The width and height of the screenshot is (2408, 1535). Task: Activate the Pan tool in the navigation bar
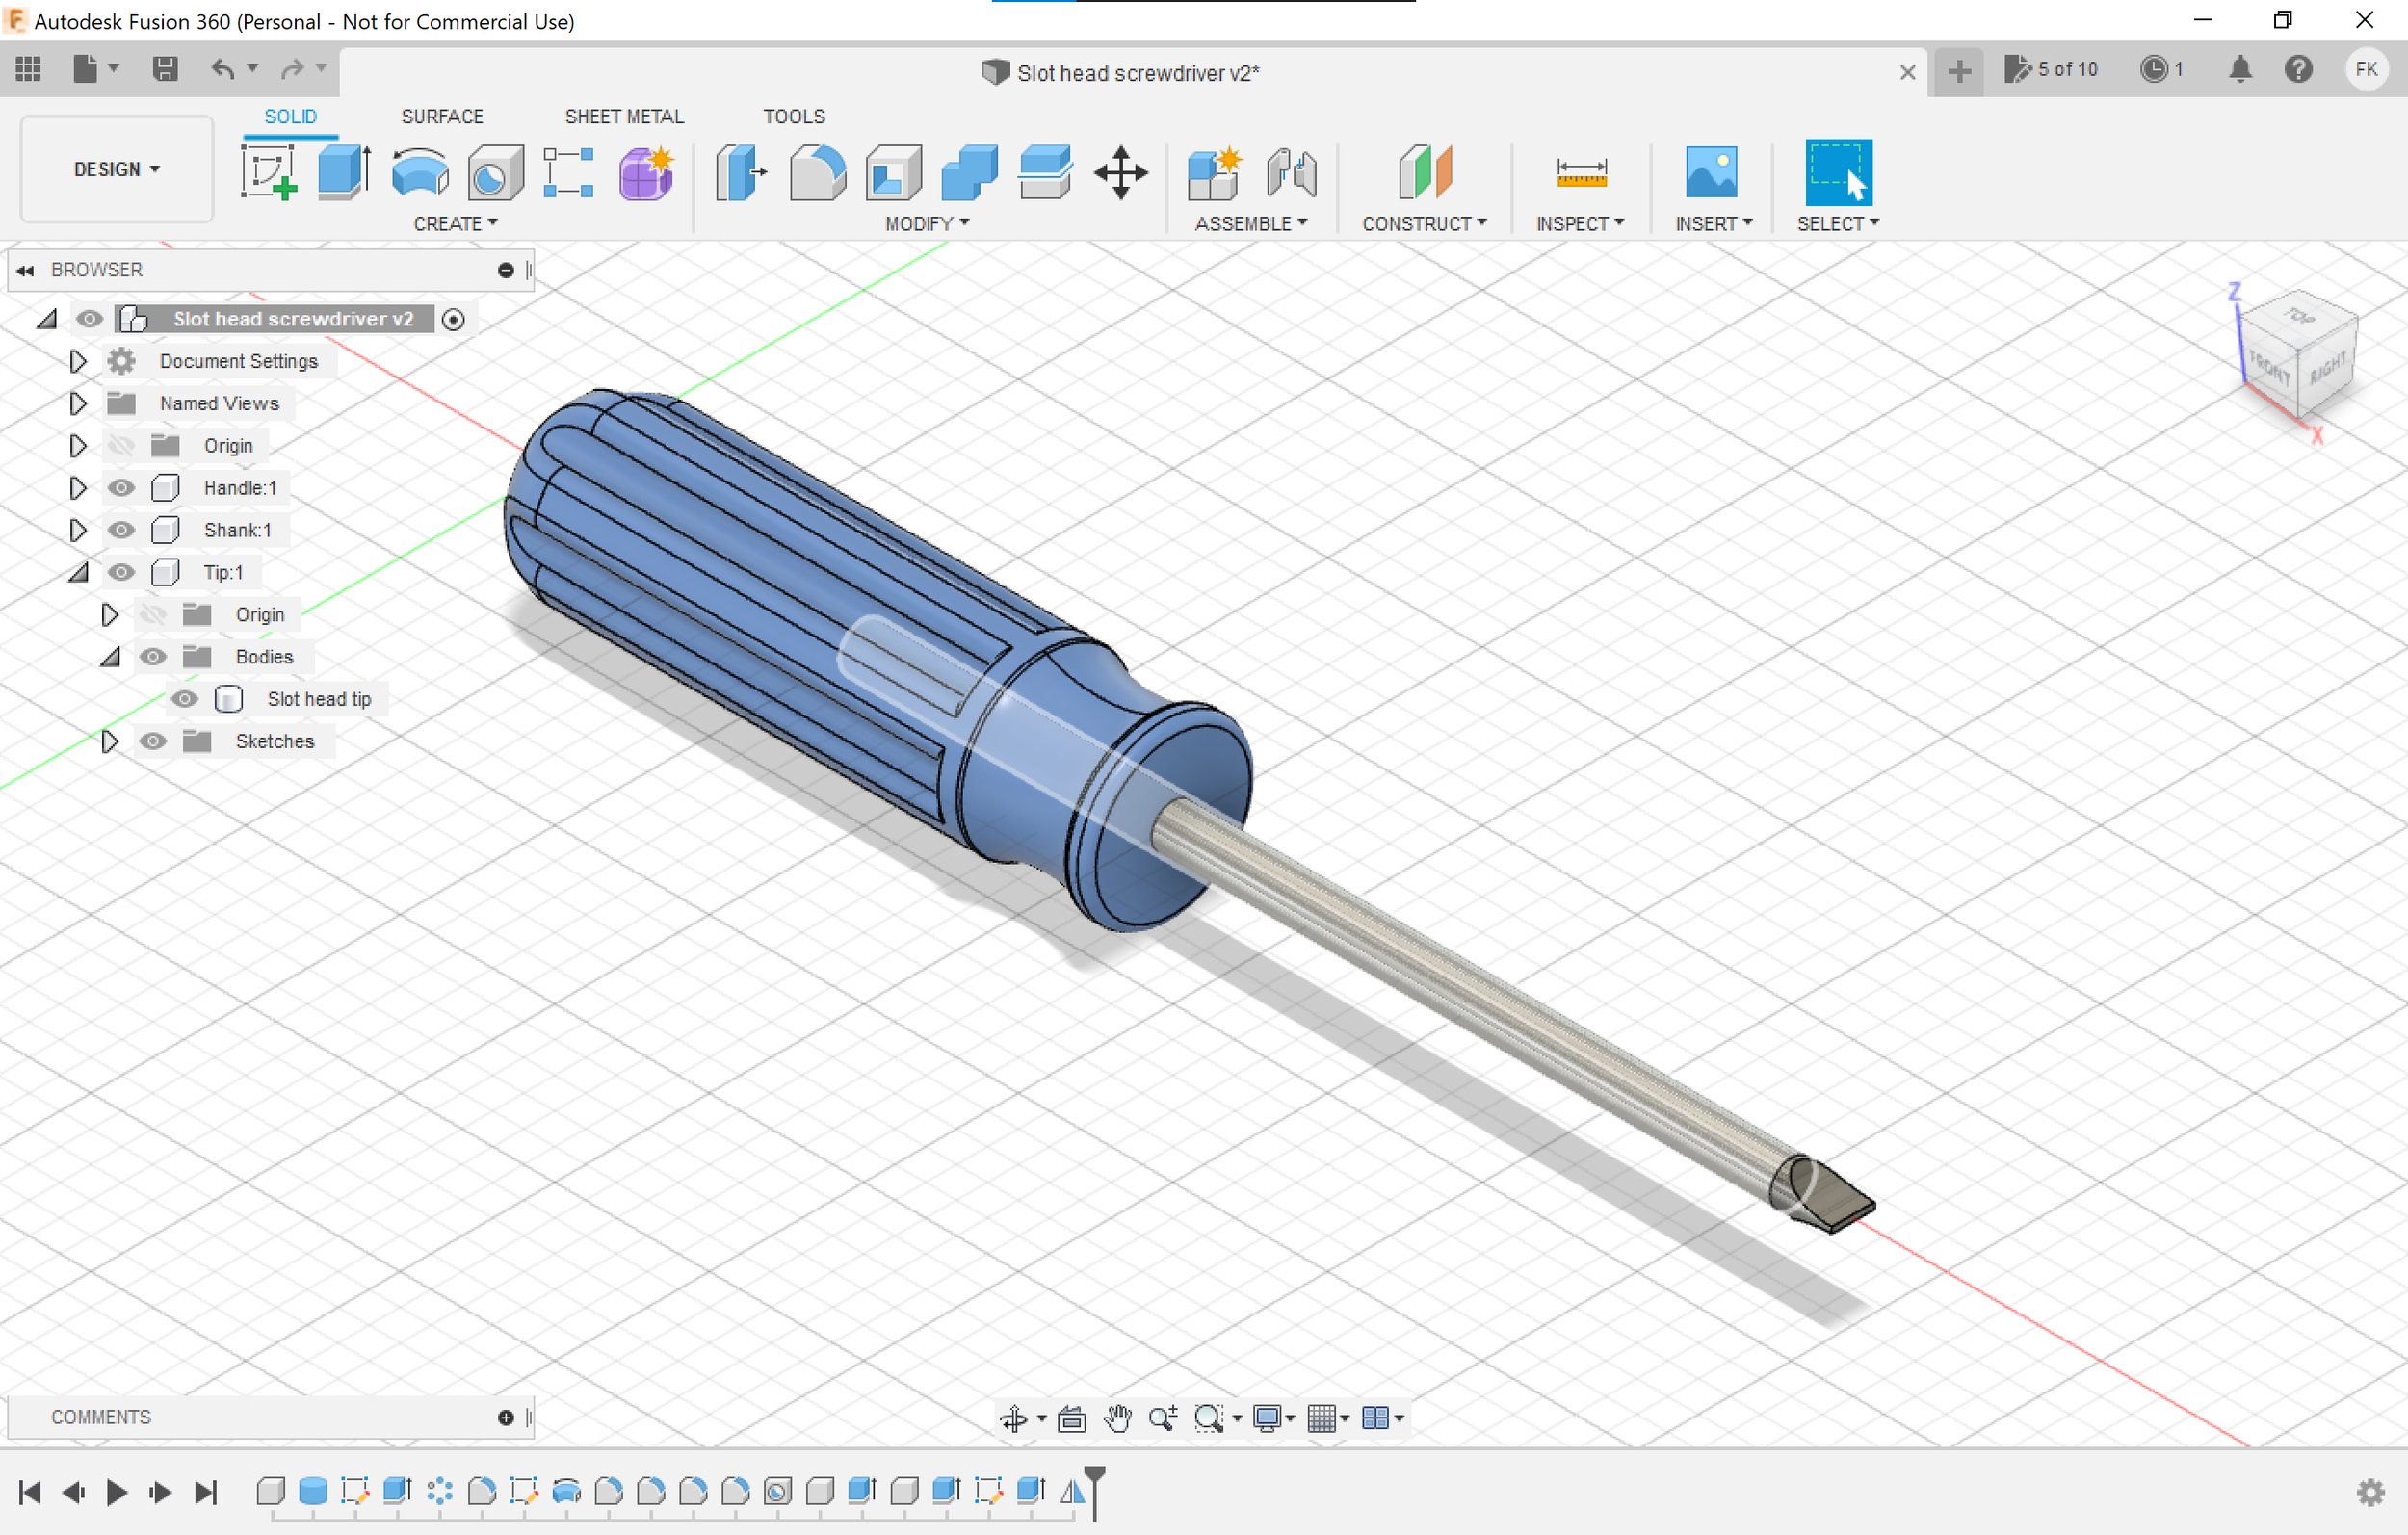pos(1117,1418)
